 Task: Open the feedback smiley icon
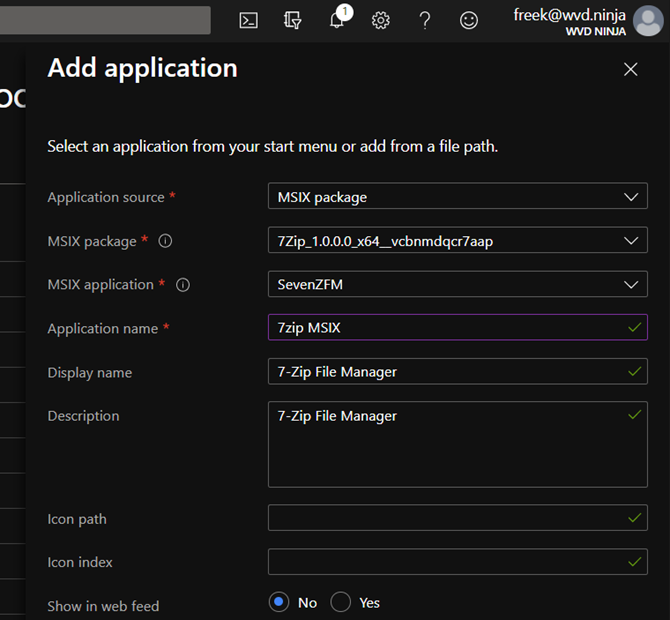(469, 20)
